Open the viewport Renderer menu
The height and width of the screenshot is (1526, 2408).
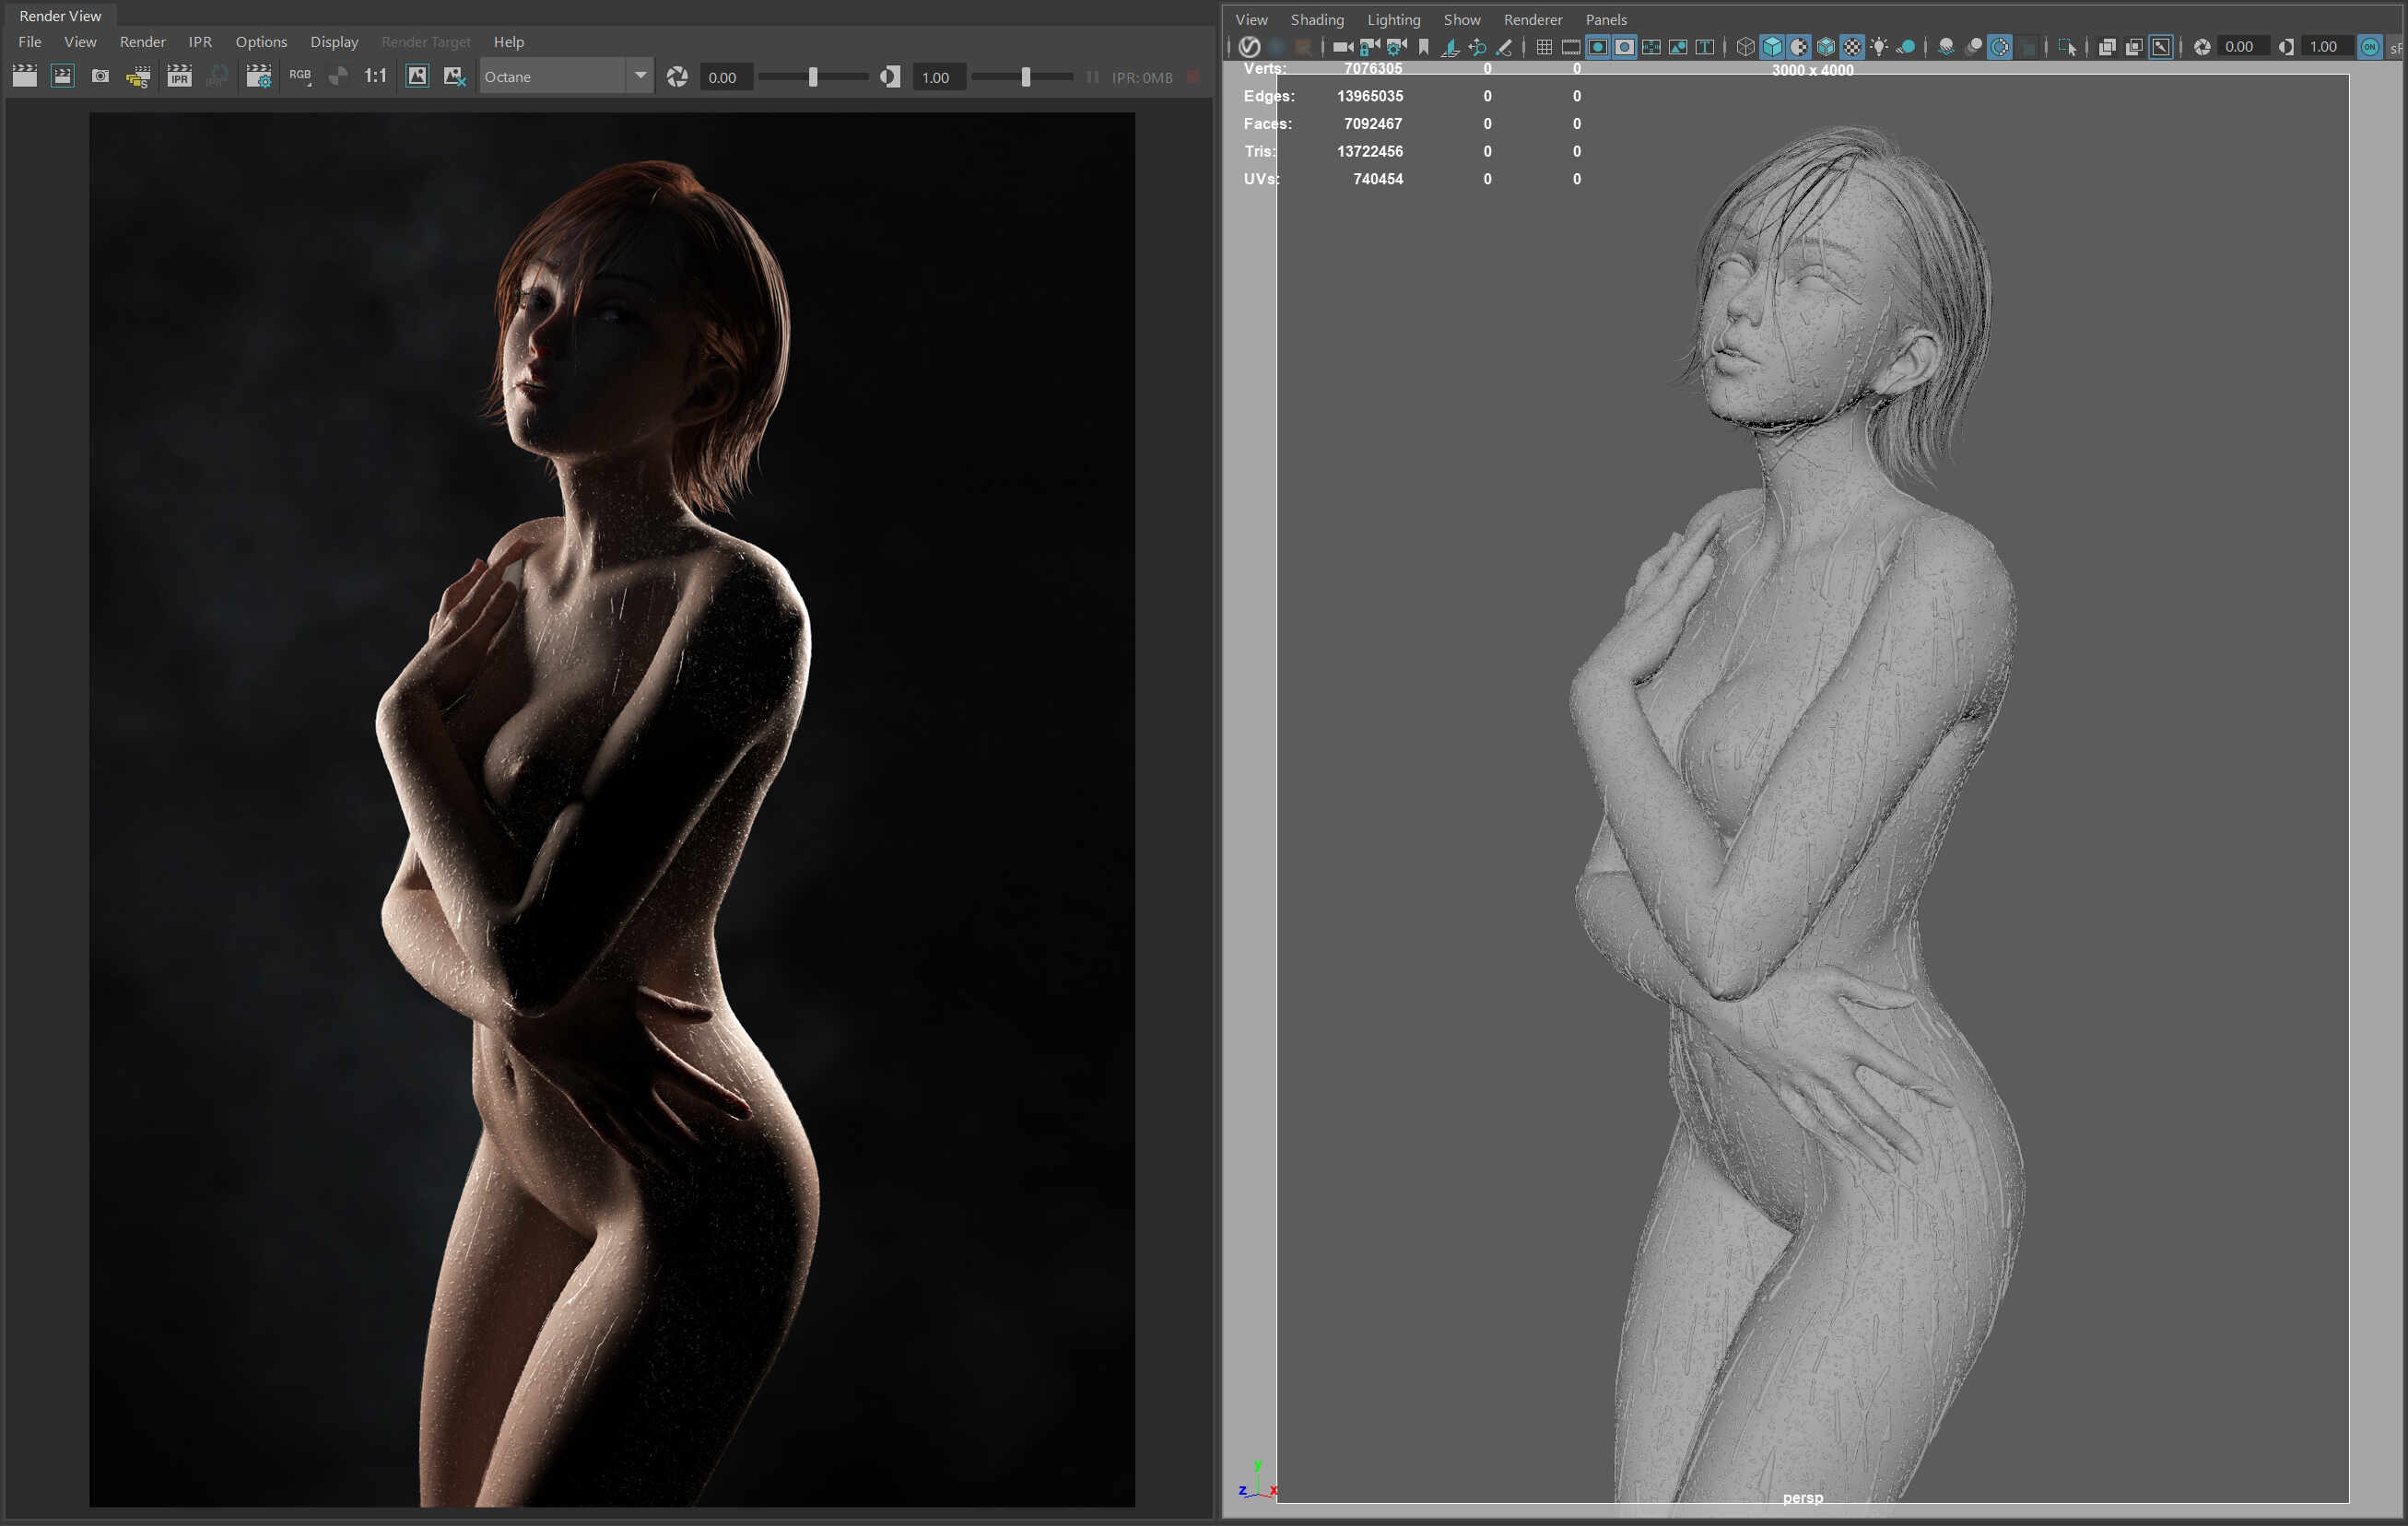coord(1533,20)
